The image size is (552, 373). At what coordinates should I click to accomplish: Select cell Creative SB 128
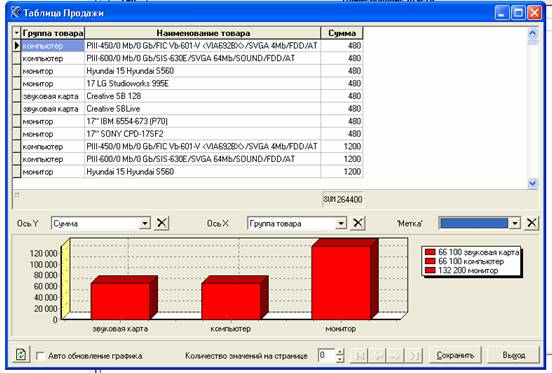point(203,96)
